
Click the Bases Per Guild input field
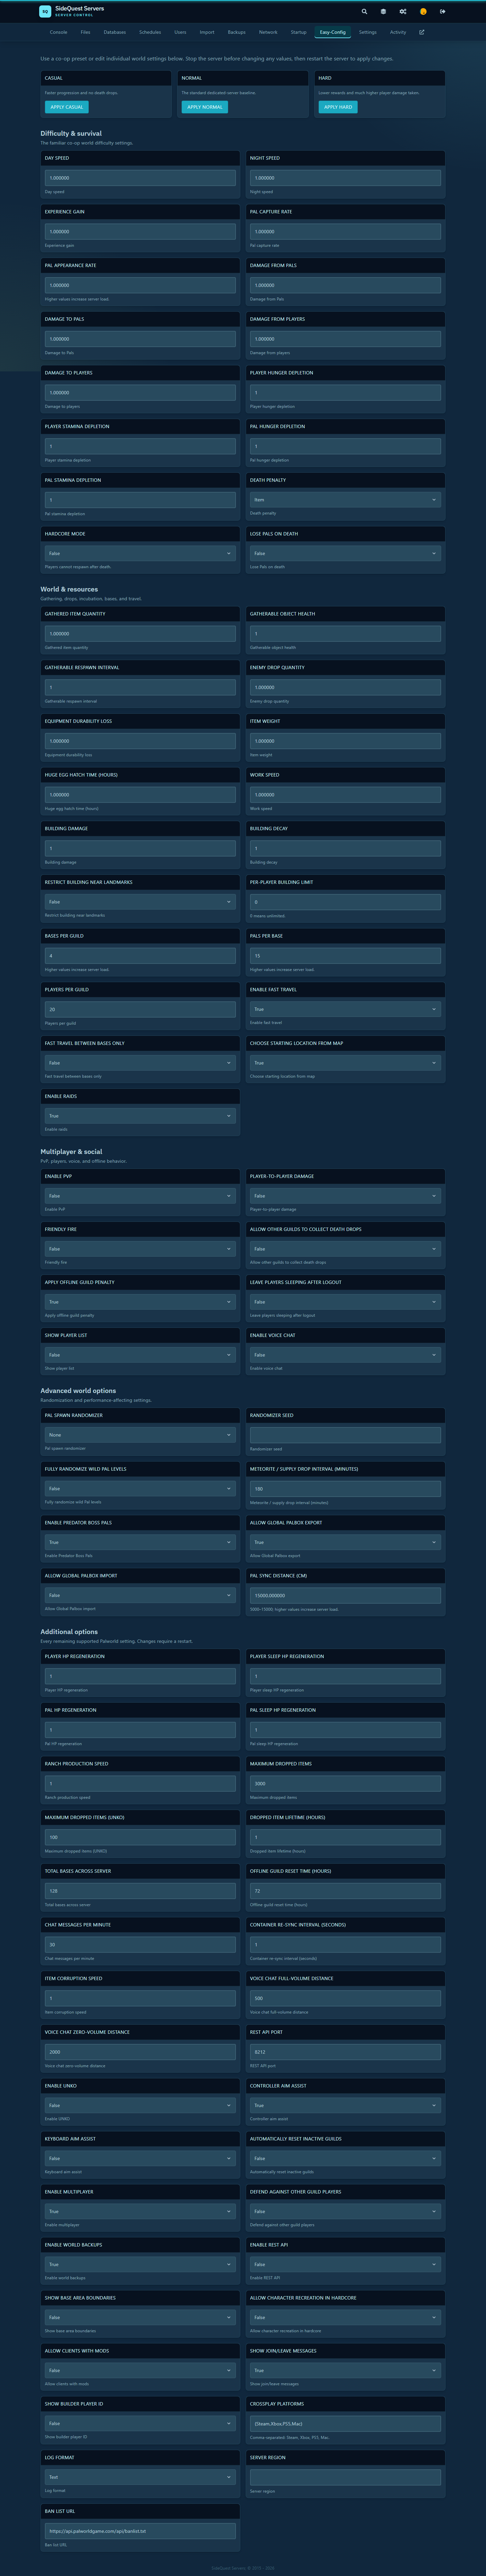(140, 956)
